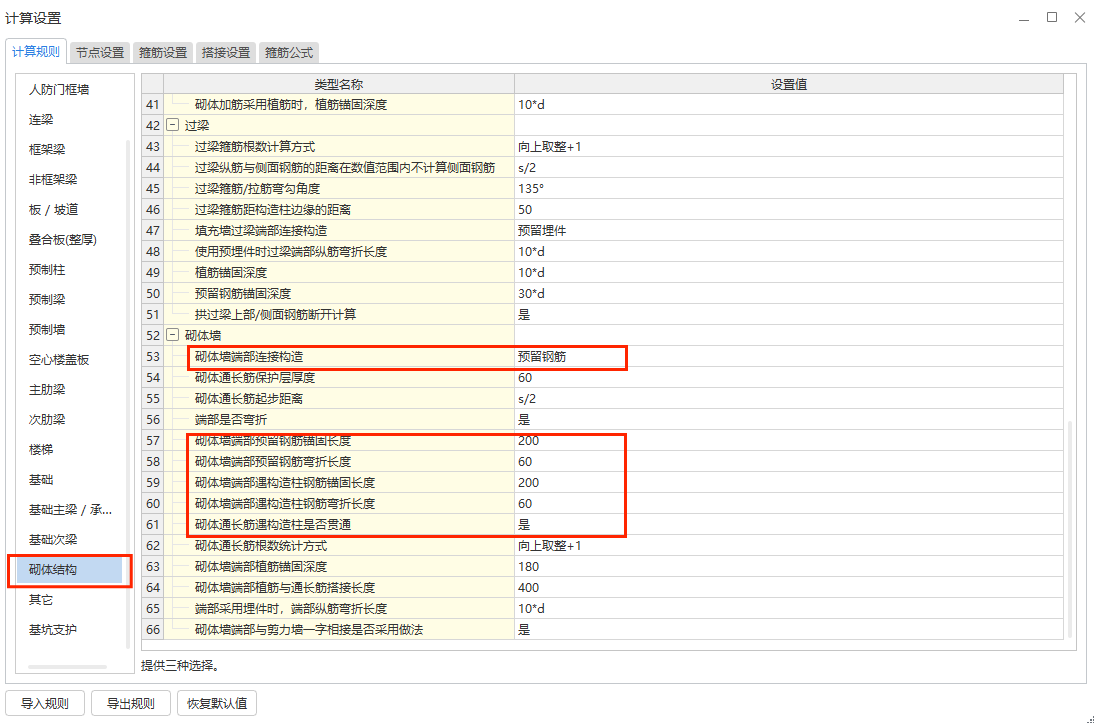
Task: Edit 砌体墙端部连接构造 value 预留钢筋
Action: click(x=789, y=357)
